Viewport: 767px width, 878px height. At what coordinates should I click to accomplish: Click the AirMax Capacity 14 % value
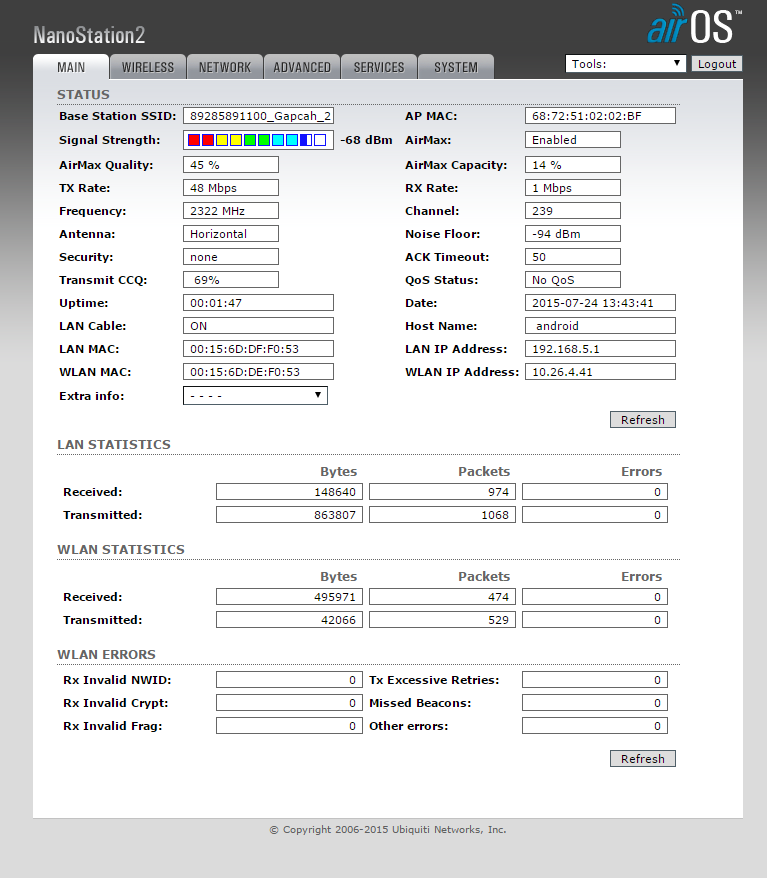coord(573,165)
